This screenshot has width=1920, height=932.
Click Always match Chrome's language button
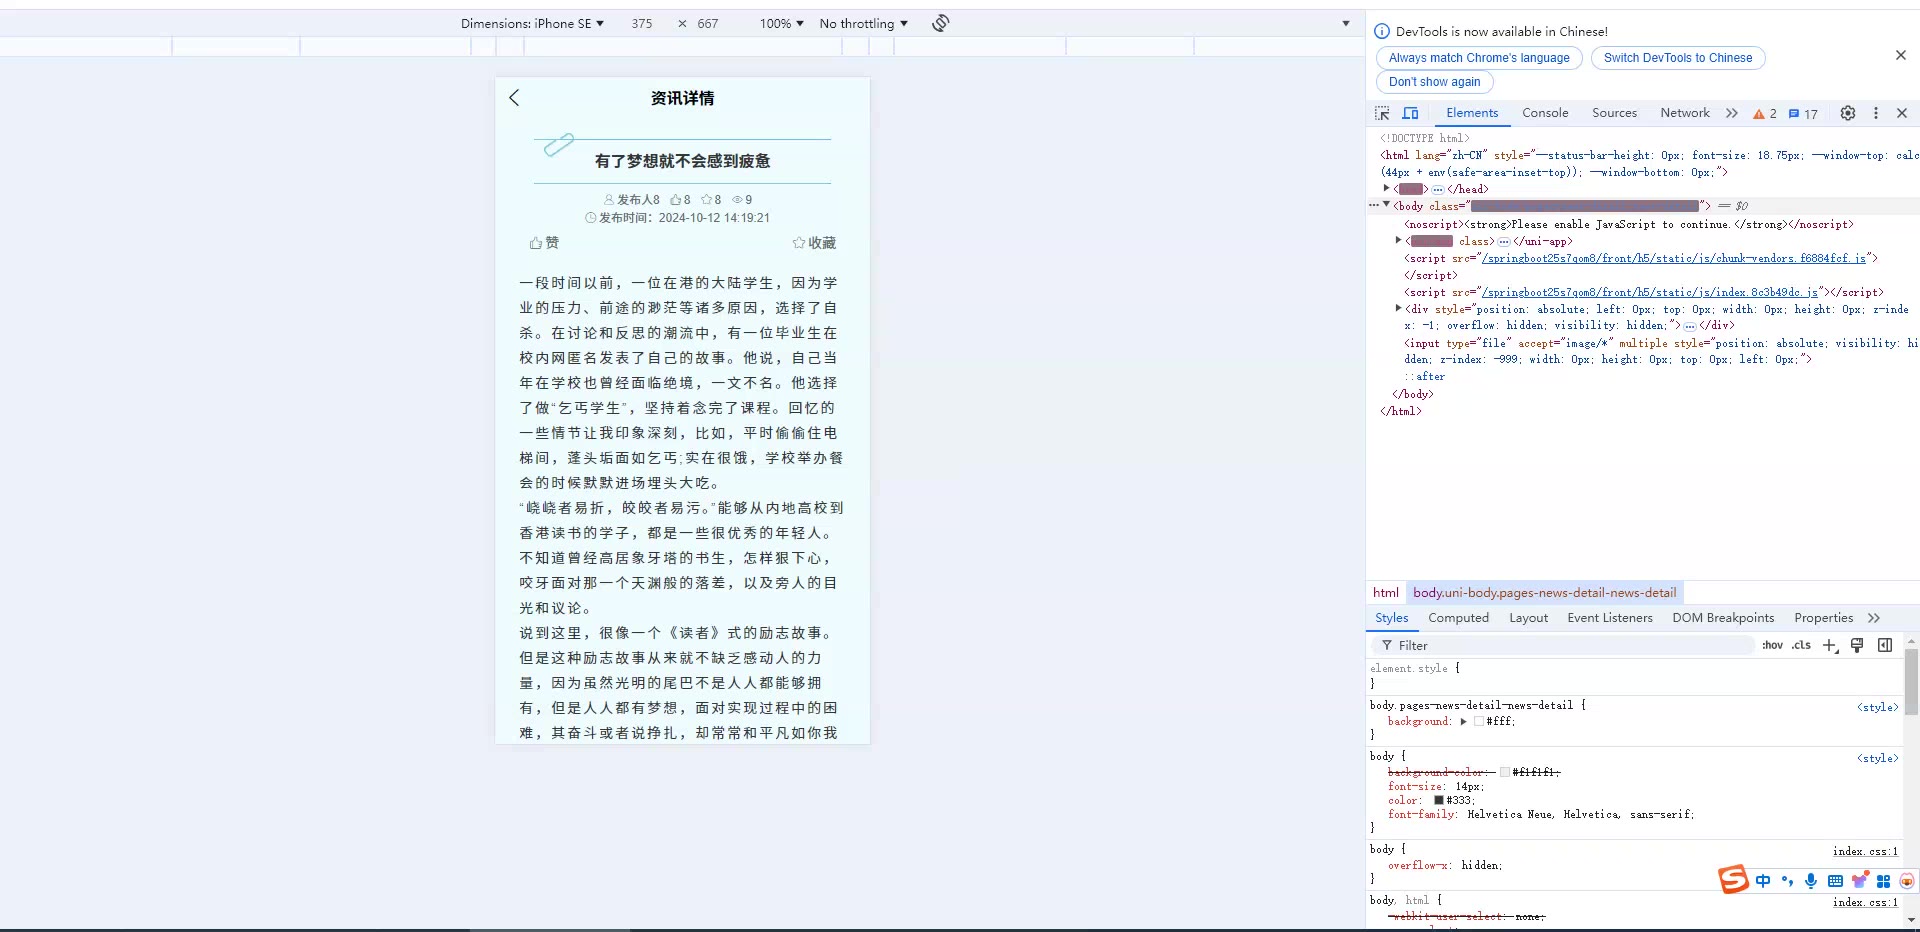point(1479,58)
